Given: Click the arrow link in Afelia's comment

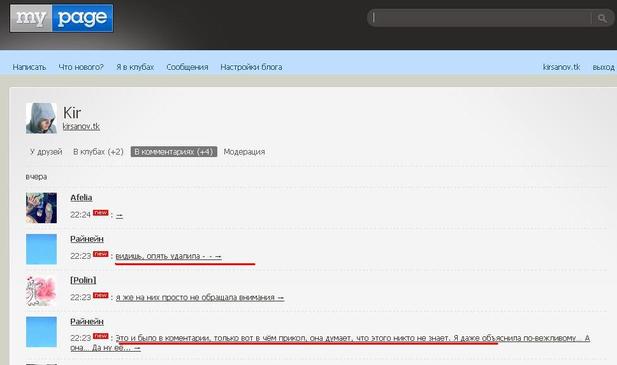Looking at the screenshot, I should 119,215.
